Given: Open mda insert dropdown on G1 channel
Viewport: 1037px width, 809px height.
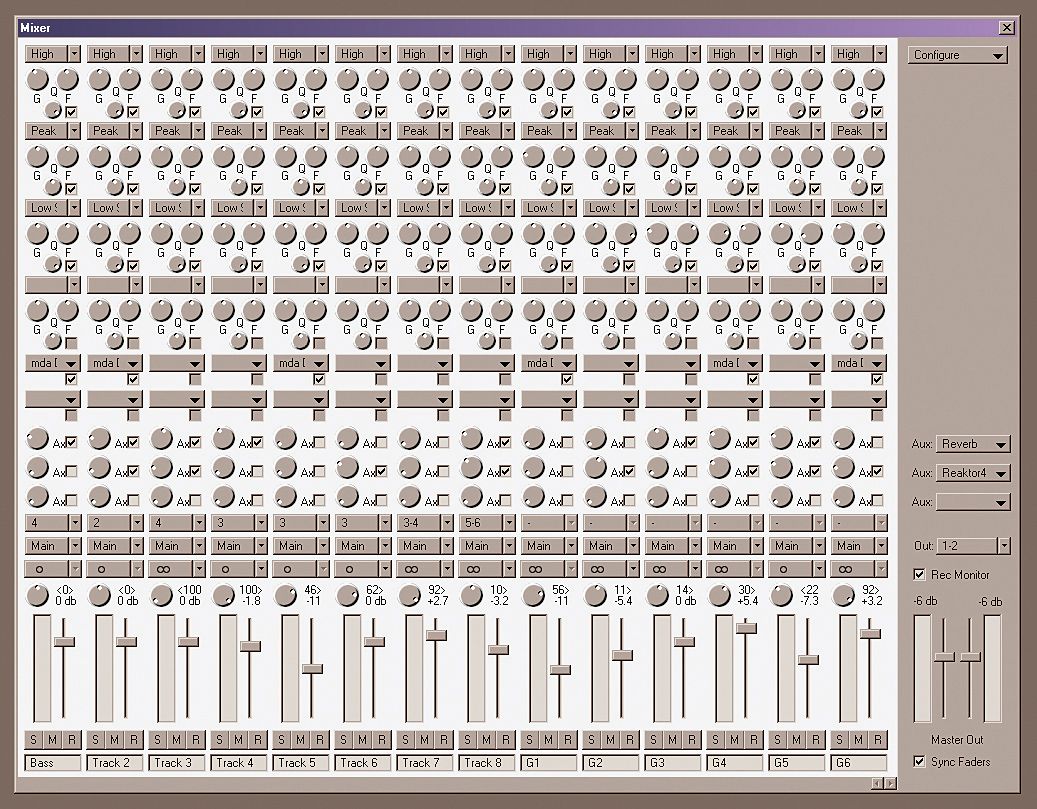Looking at the screenshot, I should (x=549, y=362).
